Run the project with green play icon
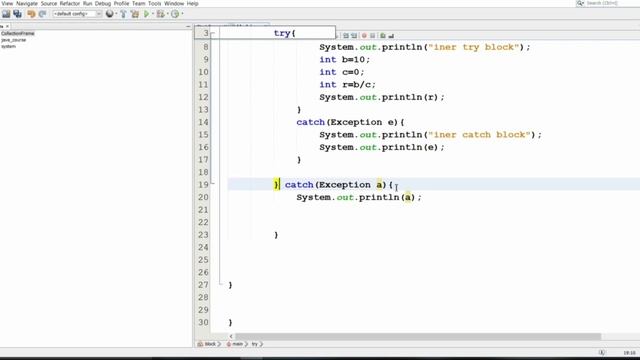The image size is (640, 360). (x=147, y=14)
